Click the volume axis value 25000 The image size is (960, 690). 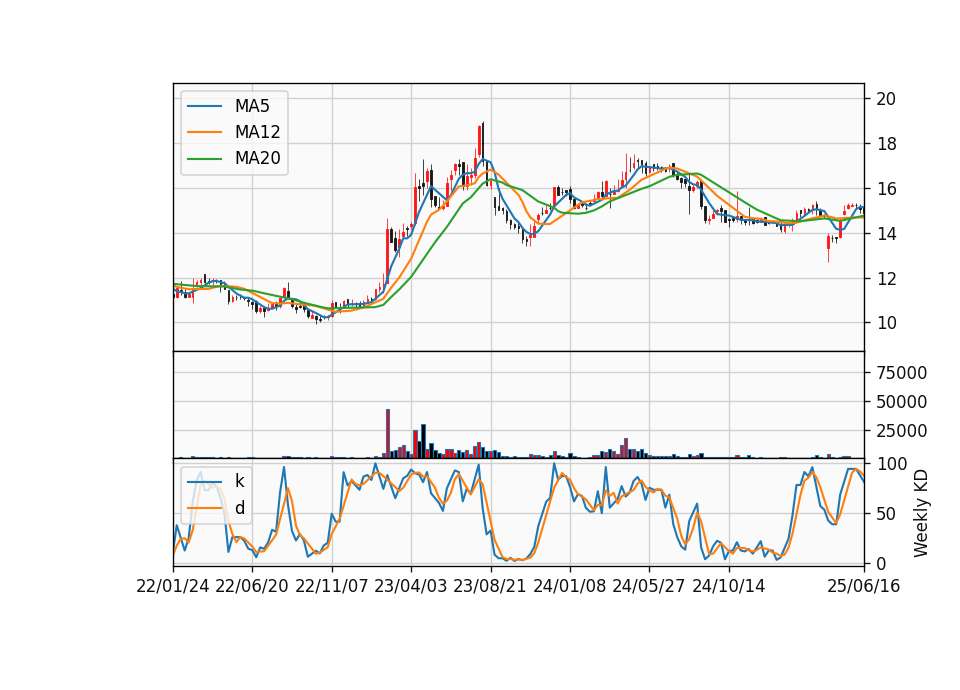(901, 431)
